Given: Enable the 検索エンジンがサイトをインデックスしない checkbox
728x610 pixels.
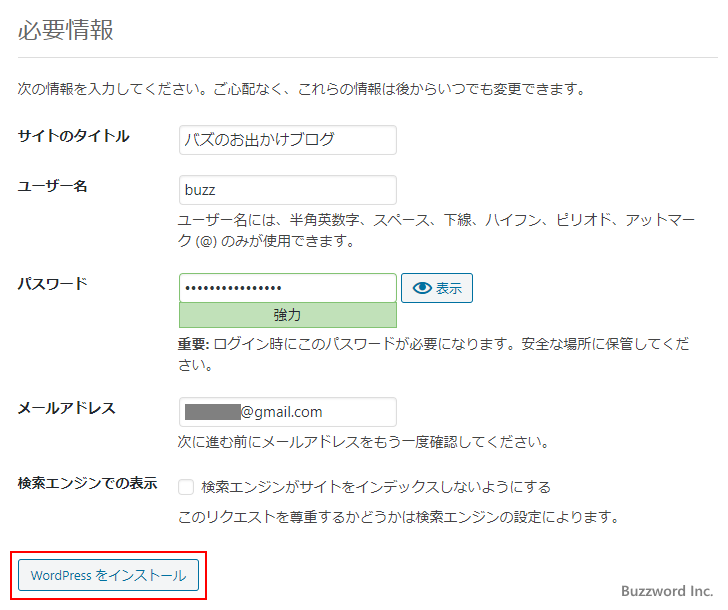Looking at the screenshot, I should click(x=186, y=487).
